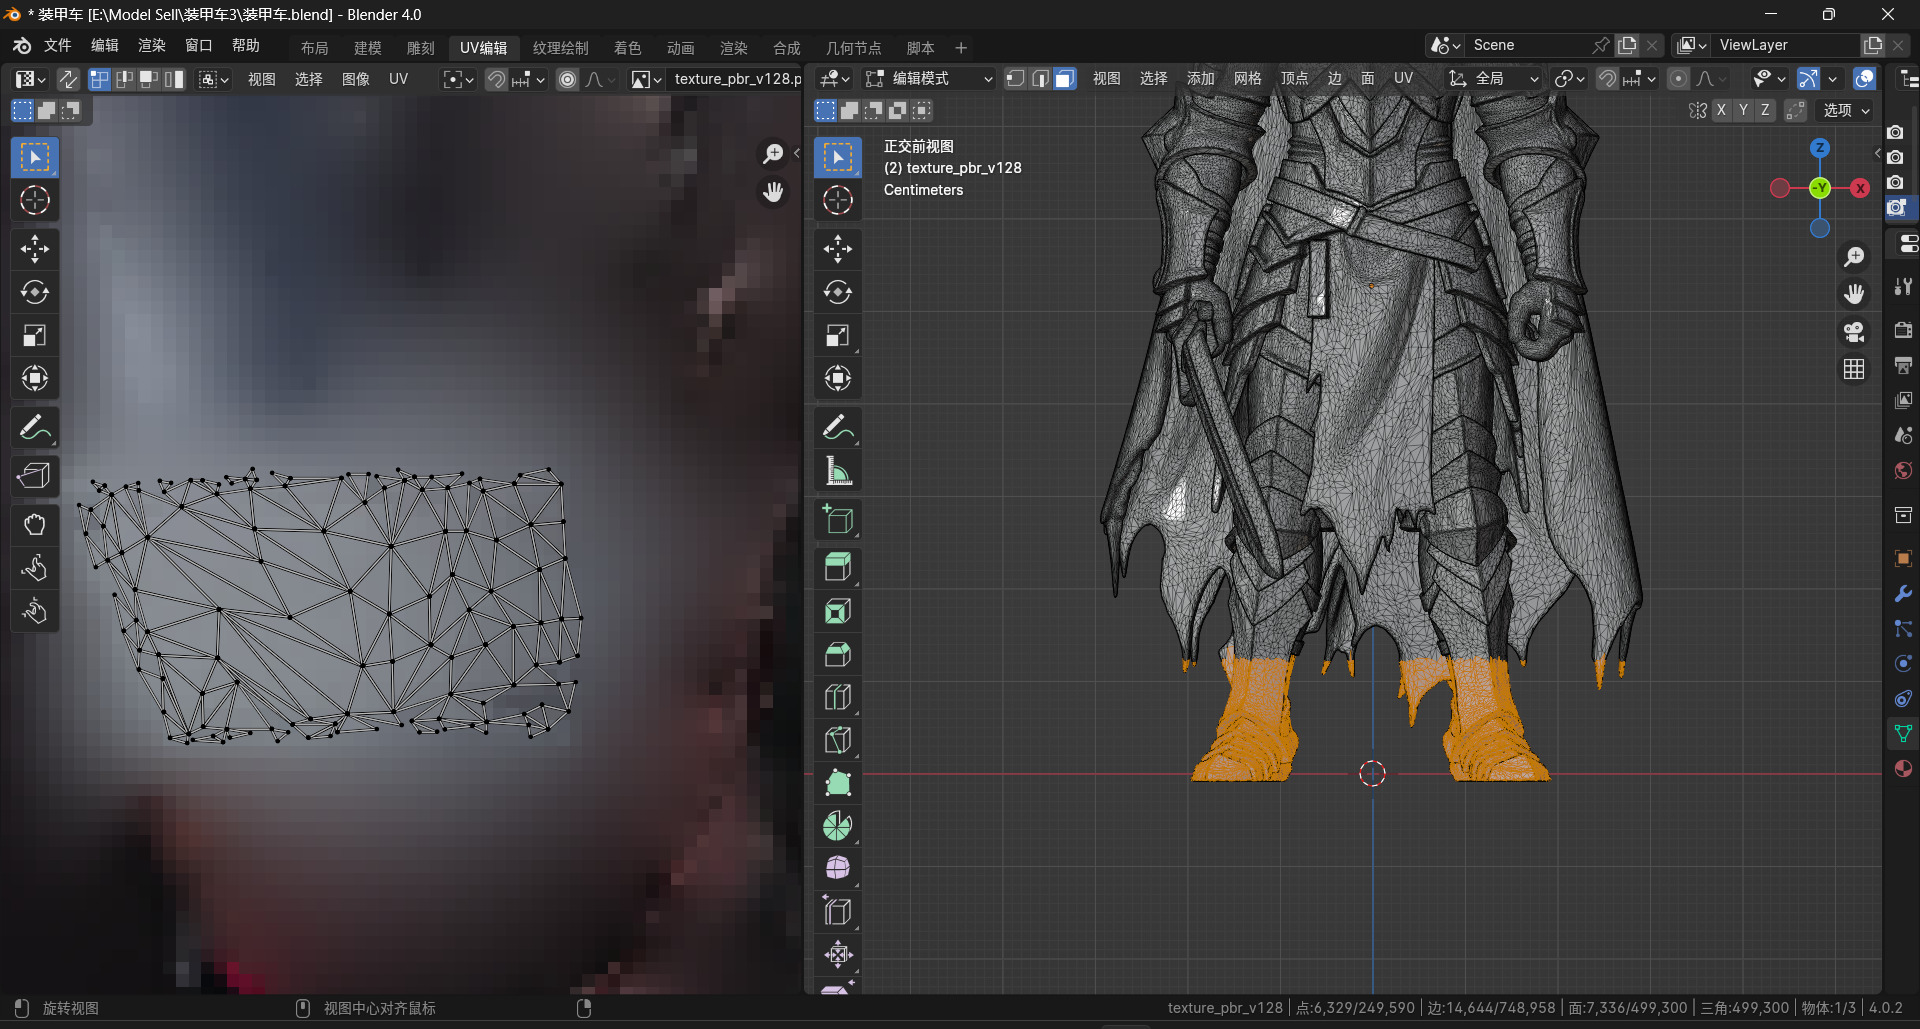Image resolution: width=1920 pixels, height=1029 pixels.
Task: Select the Move tool in UV editor
Action: tap(35, 248)
